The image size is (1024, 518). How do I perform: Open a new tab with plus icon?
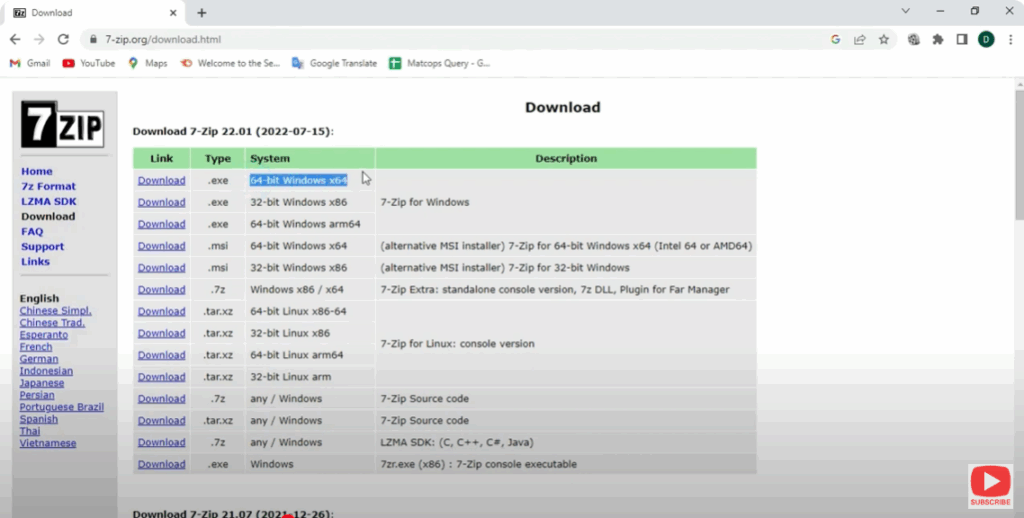pyautogui.click(x=202, y=12)
